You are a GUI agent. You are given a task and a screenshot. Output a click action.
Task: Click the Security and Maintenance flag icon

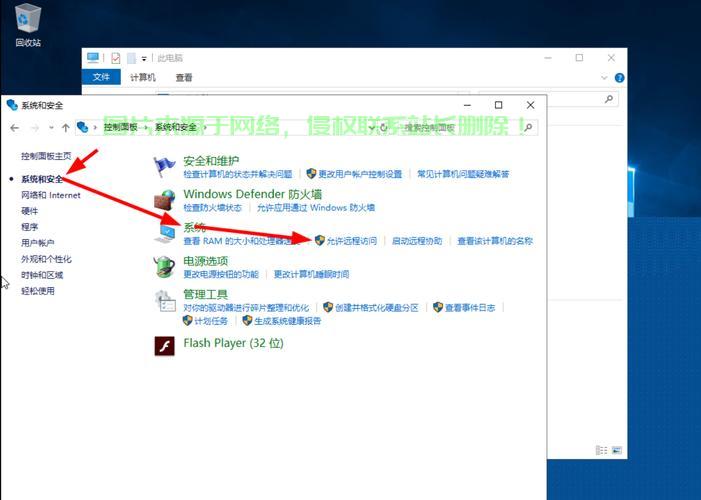click(164, 167)
